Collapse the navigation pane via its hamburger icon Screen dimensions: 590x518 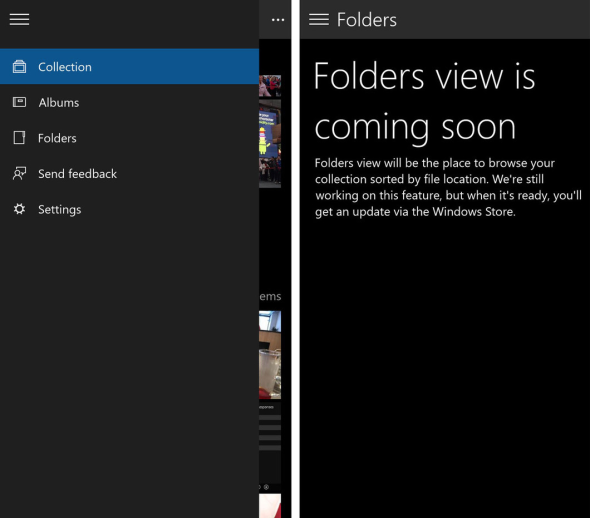coord(19,20)
